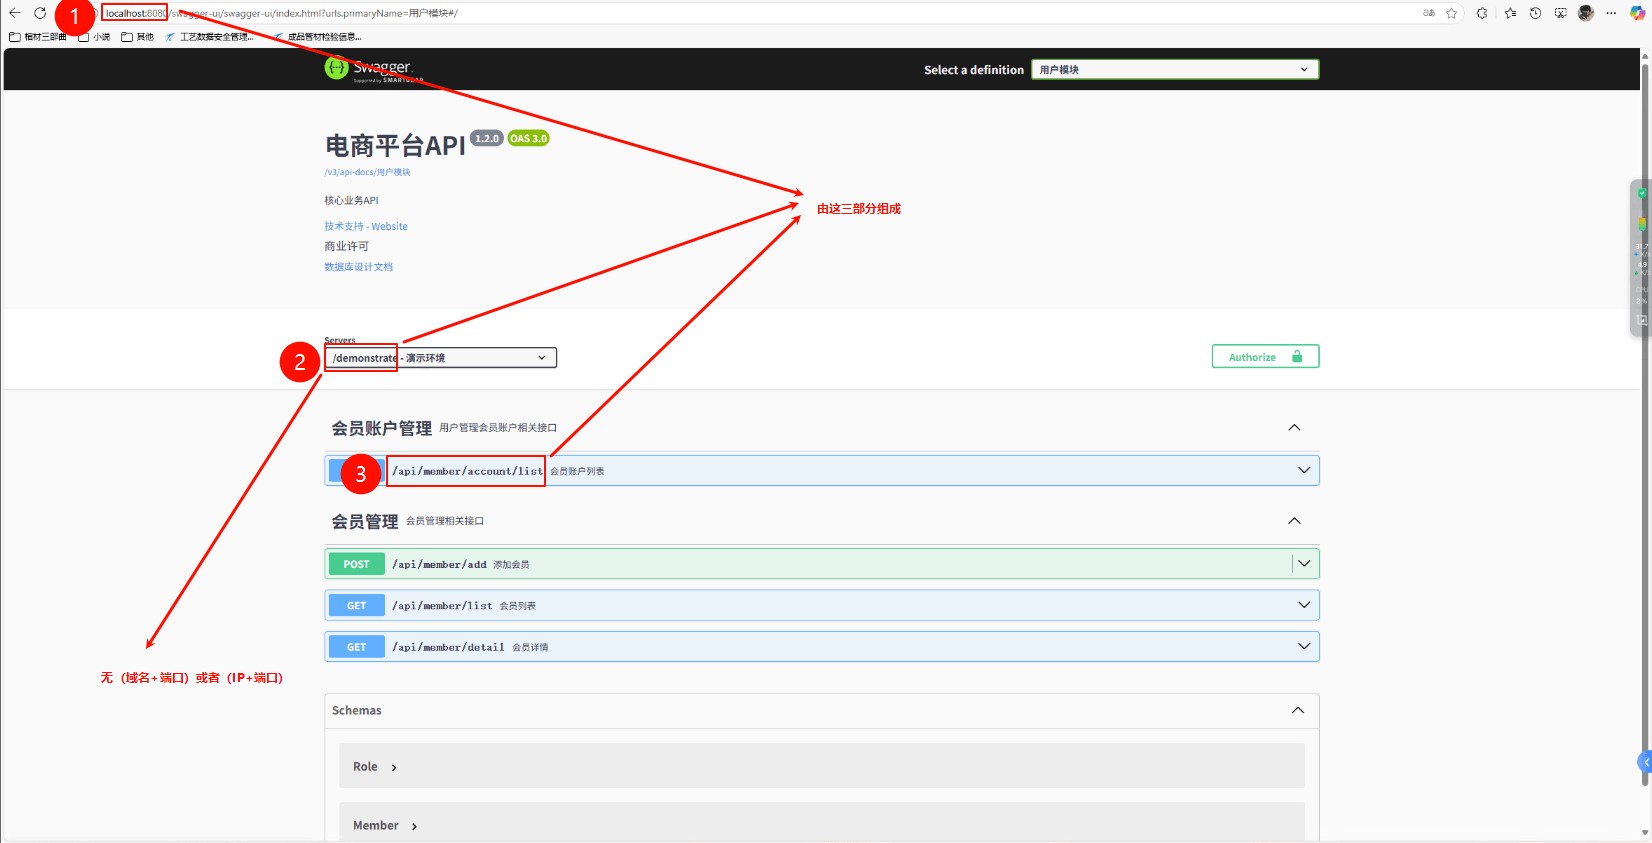Viewport: 1652px width, 843px height.
Task: Open the 技术支持 - Website link
Action: (366, 227)
